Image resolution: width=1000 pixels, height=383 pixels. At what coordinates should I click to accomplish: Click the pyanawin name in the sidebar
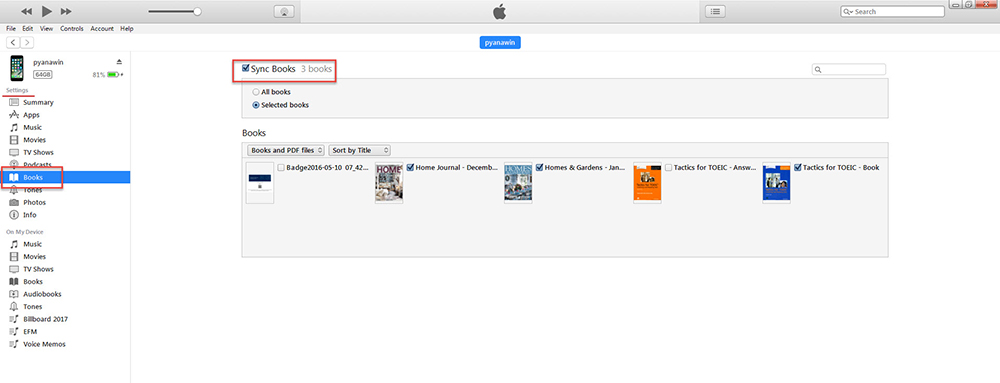pos(48,62)
